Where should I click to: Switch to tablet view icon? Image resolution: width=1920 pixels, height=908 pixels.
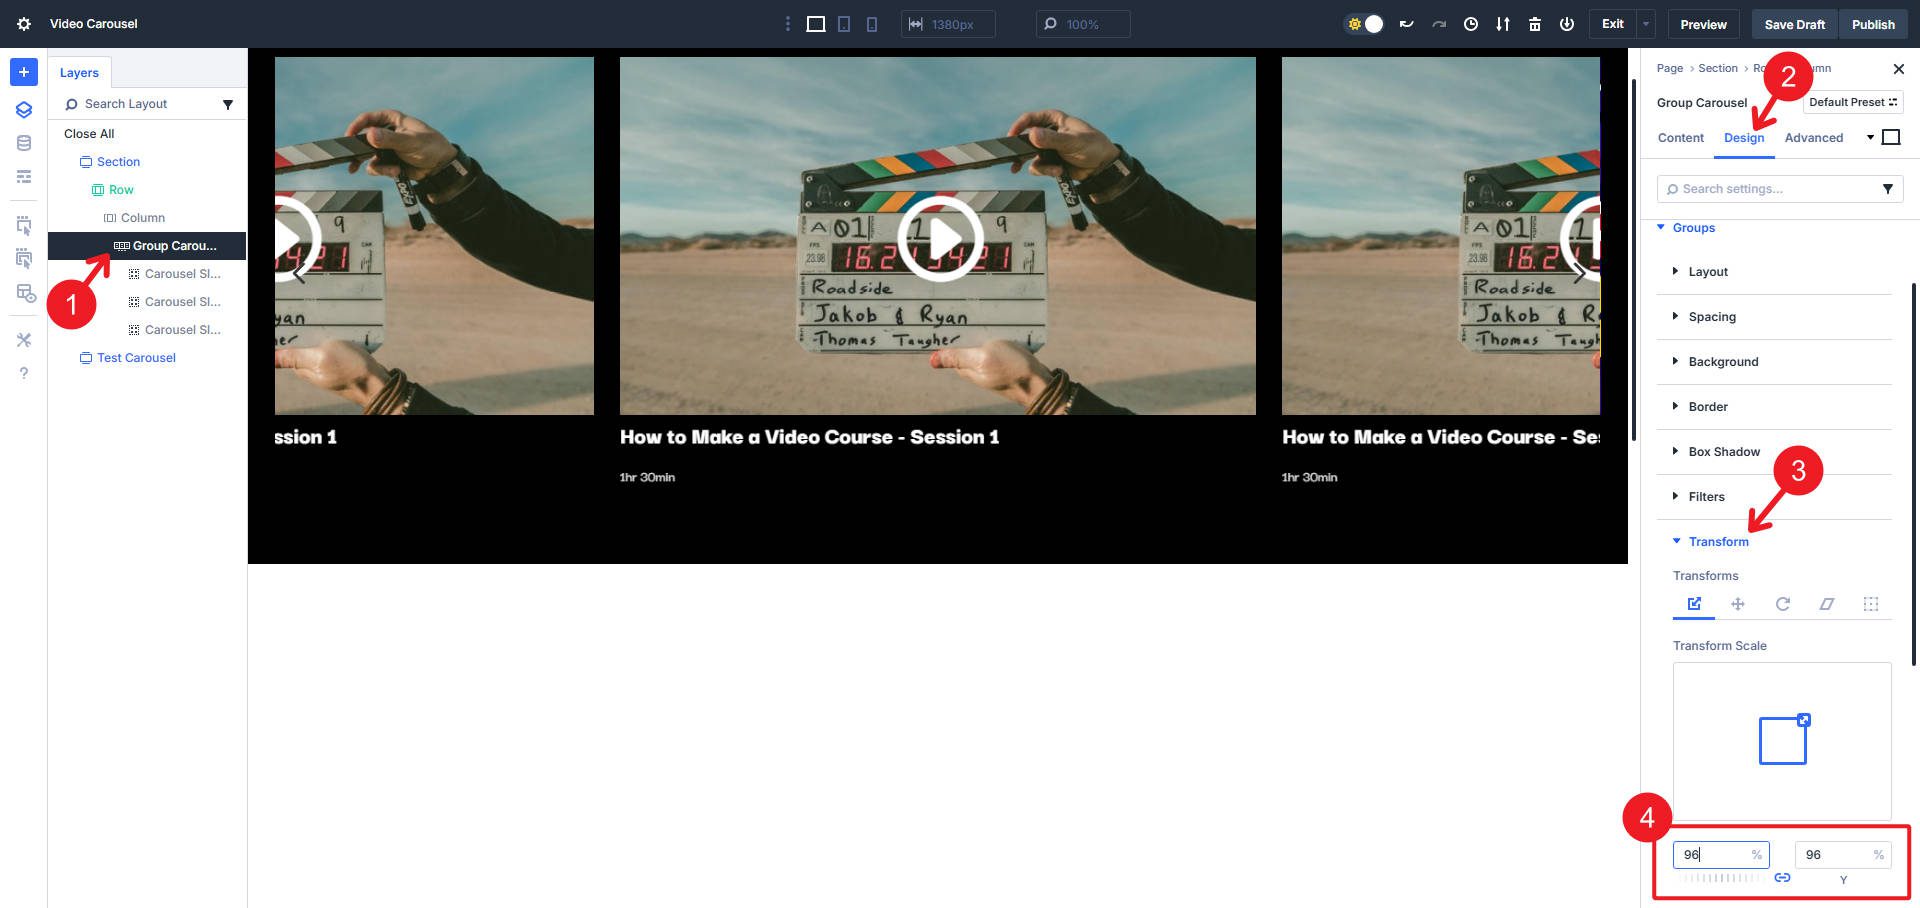(x=844, y=24)
